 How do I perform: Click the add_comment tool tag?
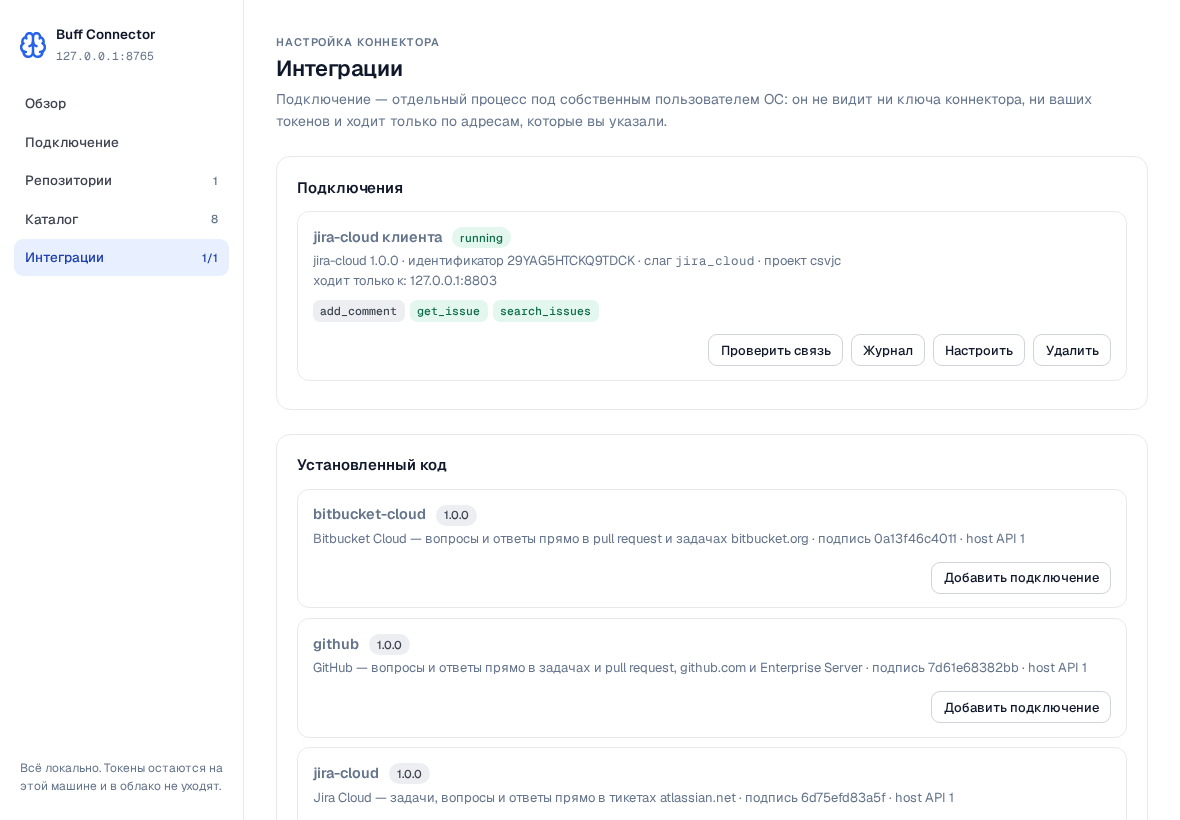358,311
